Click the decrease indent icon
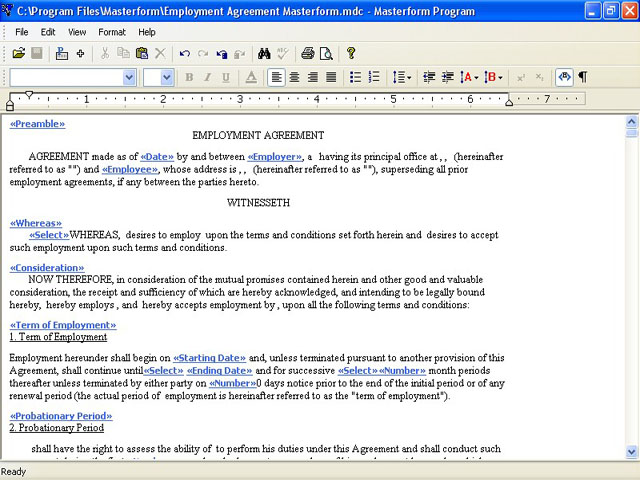640x480 pixels. [x=429, y=77]
